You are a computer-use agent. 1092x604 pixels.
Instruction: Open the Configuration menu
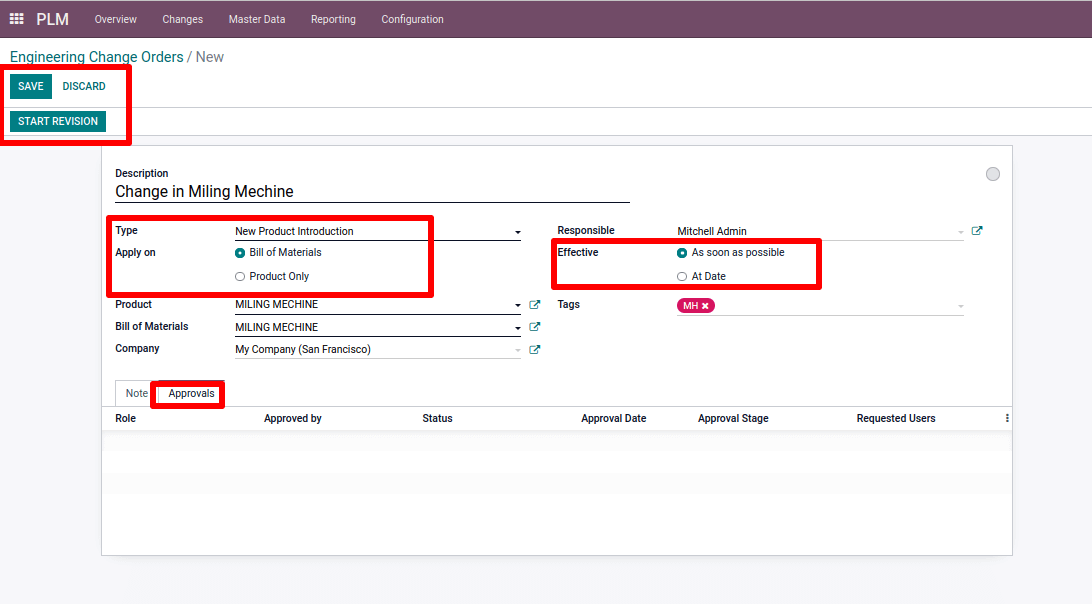point(412,19)
